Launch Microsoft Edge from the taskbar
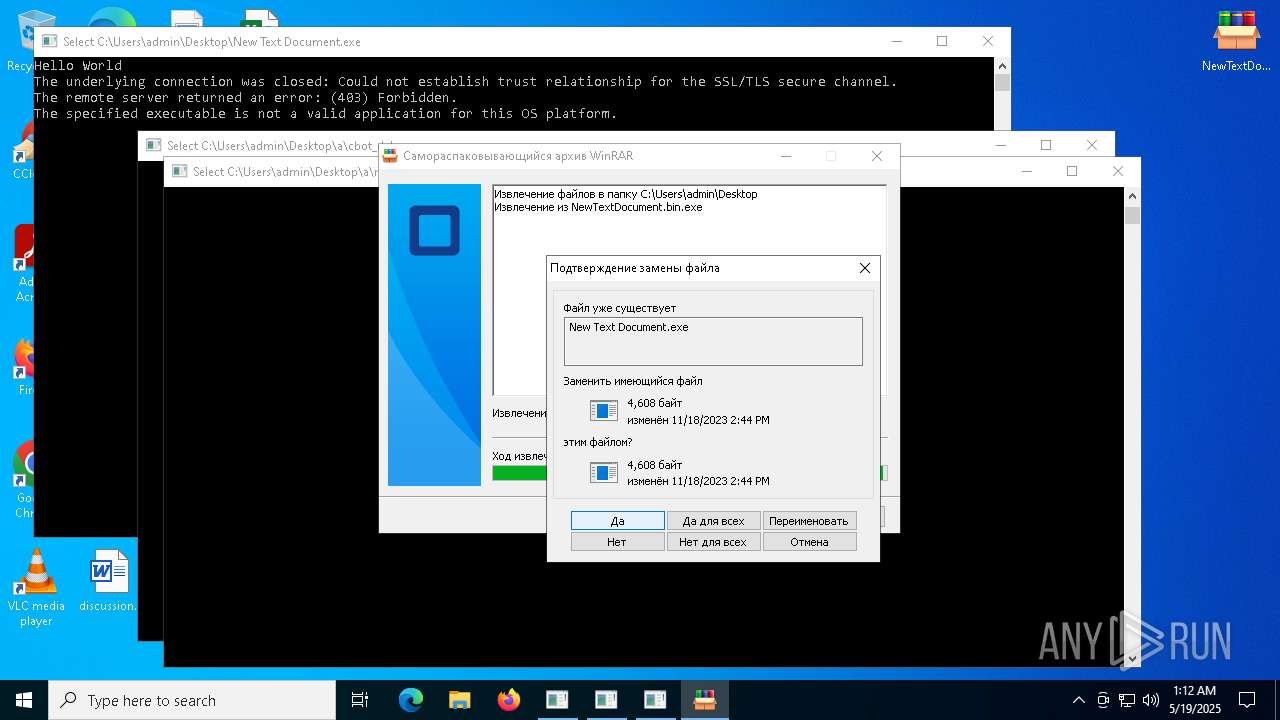Image resolution: width=1280 pixels, height=720 pixels. point(411,700)
